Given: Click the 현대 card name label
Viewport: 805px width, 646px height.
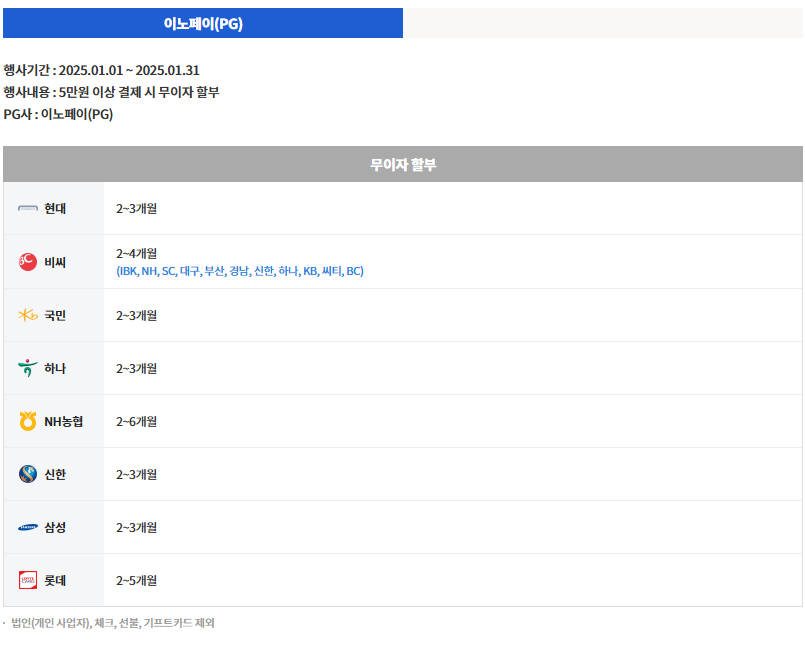Looking at the screenshot, I should pyautogui.click(x=55, y=208).
